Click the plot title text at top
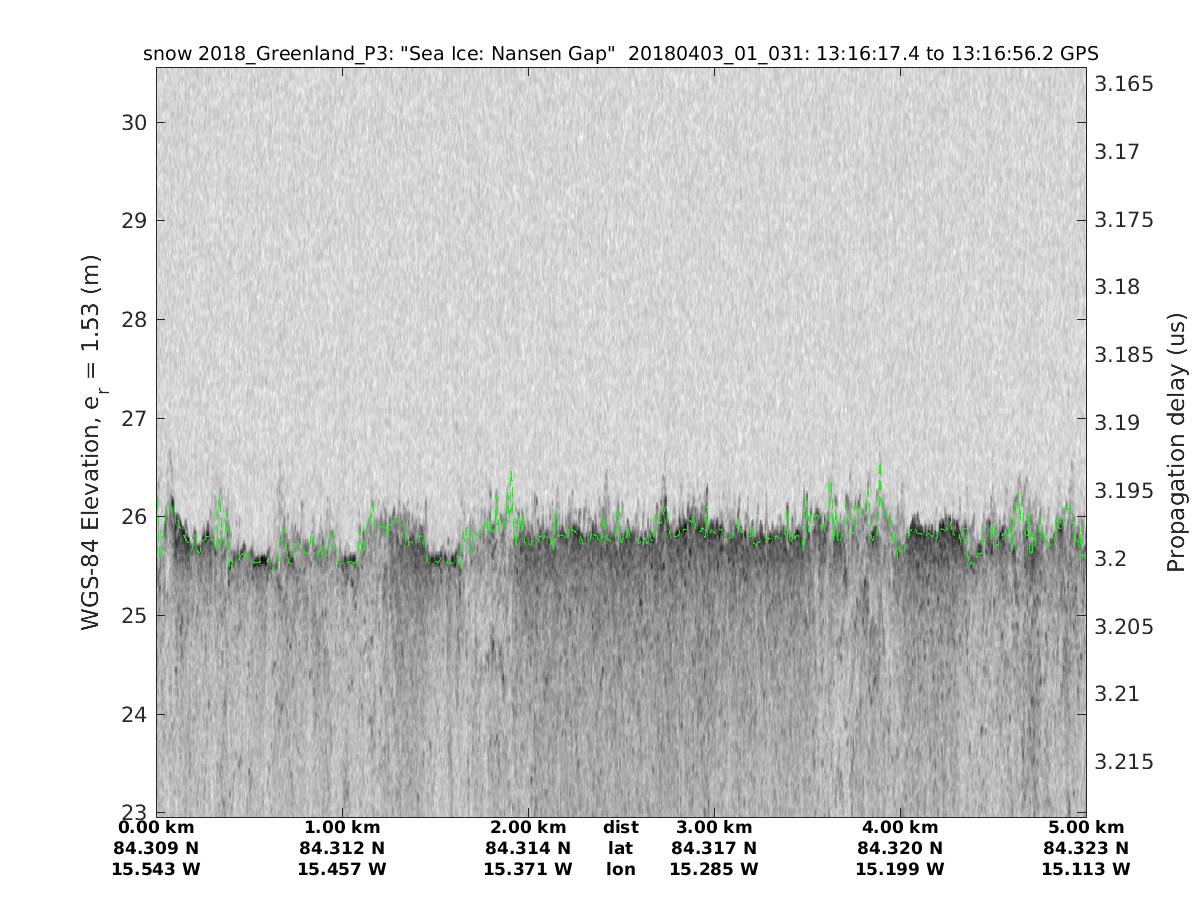The width and height of the screenshot is (1200, 900). 620,53
